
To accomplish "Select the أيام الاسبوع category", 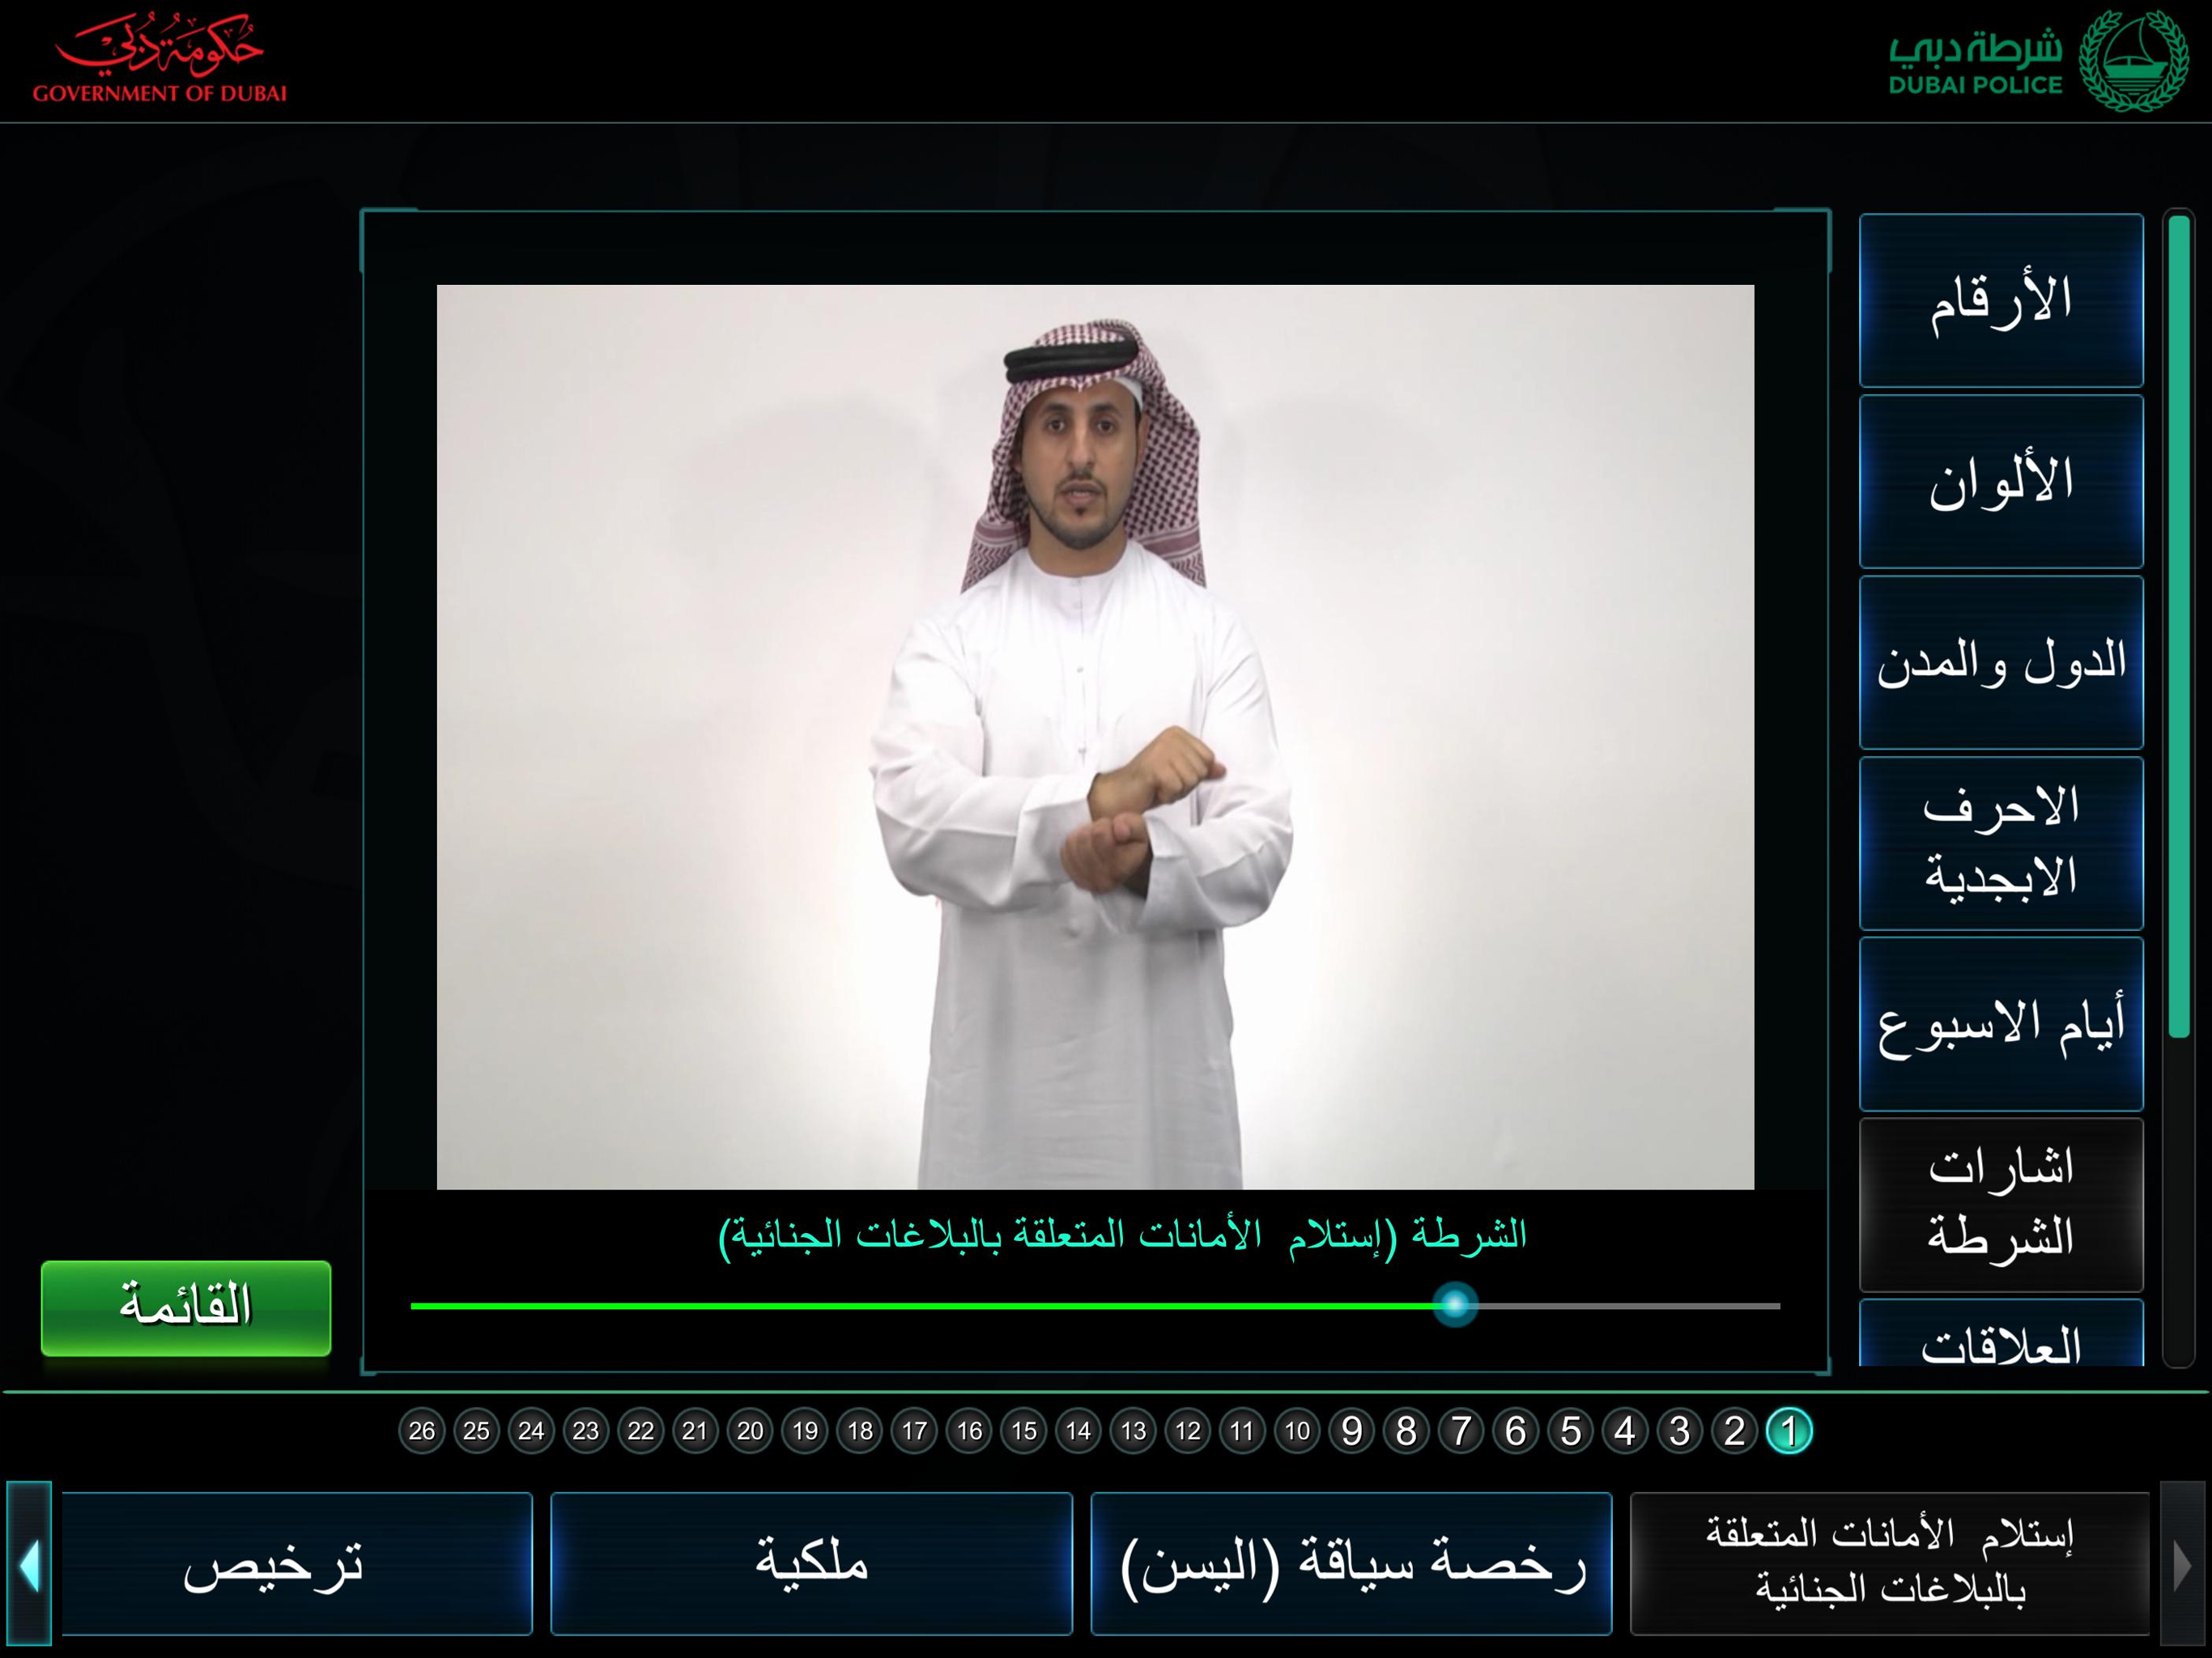I will (x=2001, y=1024).
